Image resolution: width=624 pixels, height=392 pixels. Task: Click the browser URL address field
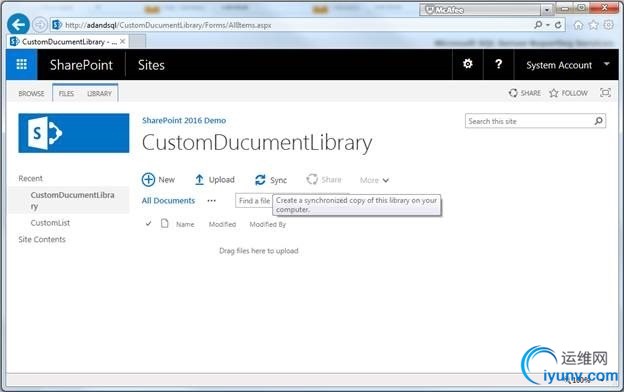[x=291, y=25]
